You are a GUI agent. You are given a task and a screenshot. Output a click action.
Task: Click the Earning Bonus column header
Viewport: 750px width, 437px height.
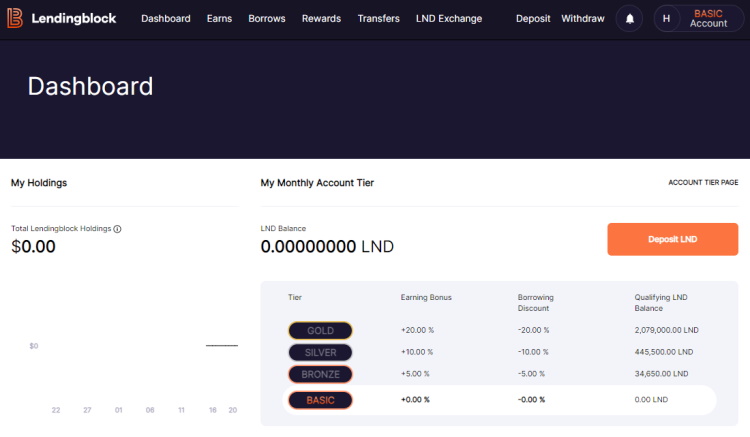click(x=426, y=297)
